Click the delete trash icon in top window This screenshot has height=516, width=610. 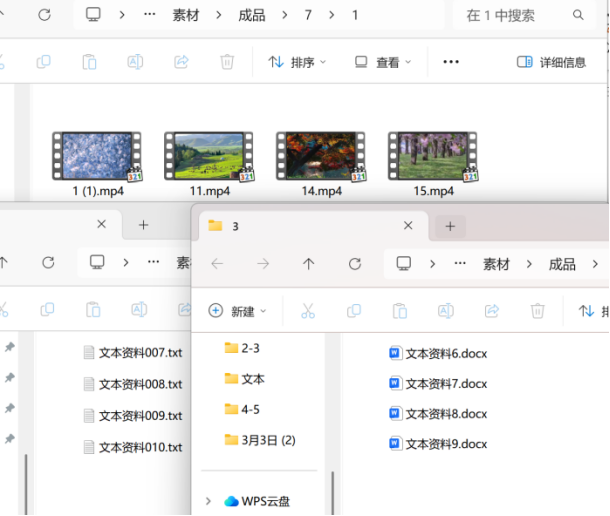(227, 62)
